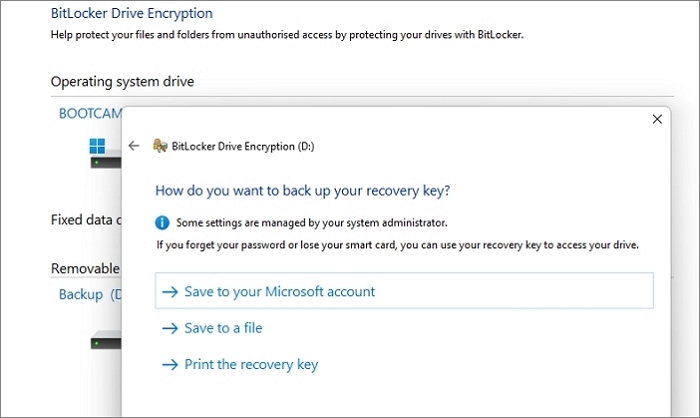Viewport: 700px width, 418px height.
Task: Click the Fixed data drives heading
Action: [x=86, y=219]
